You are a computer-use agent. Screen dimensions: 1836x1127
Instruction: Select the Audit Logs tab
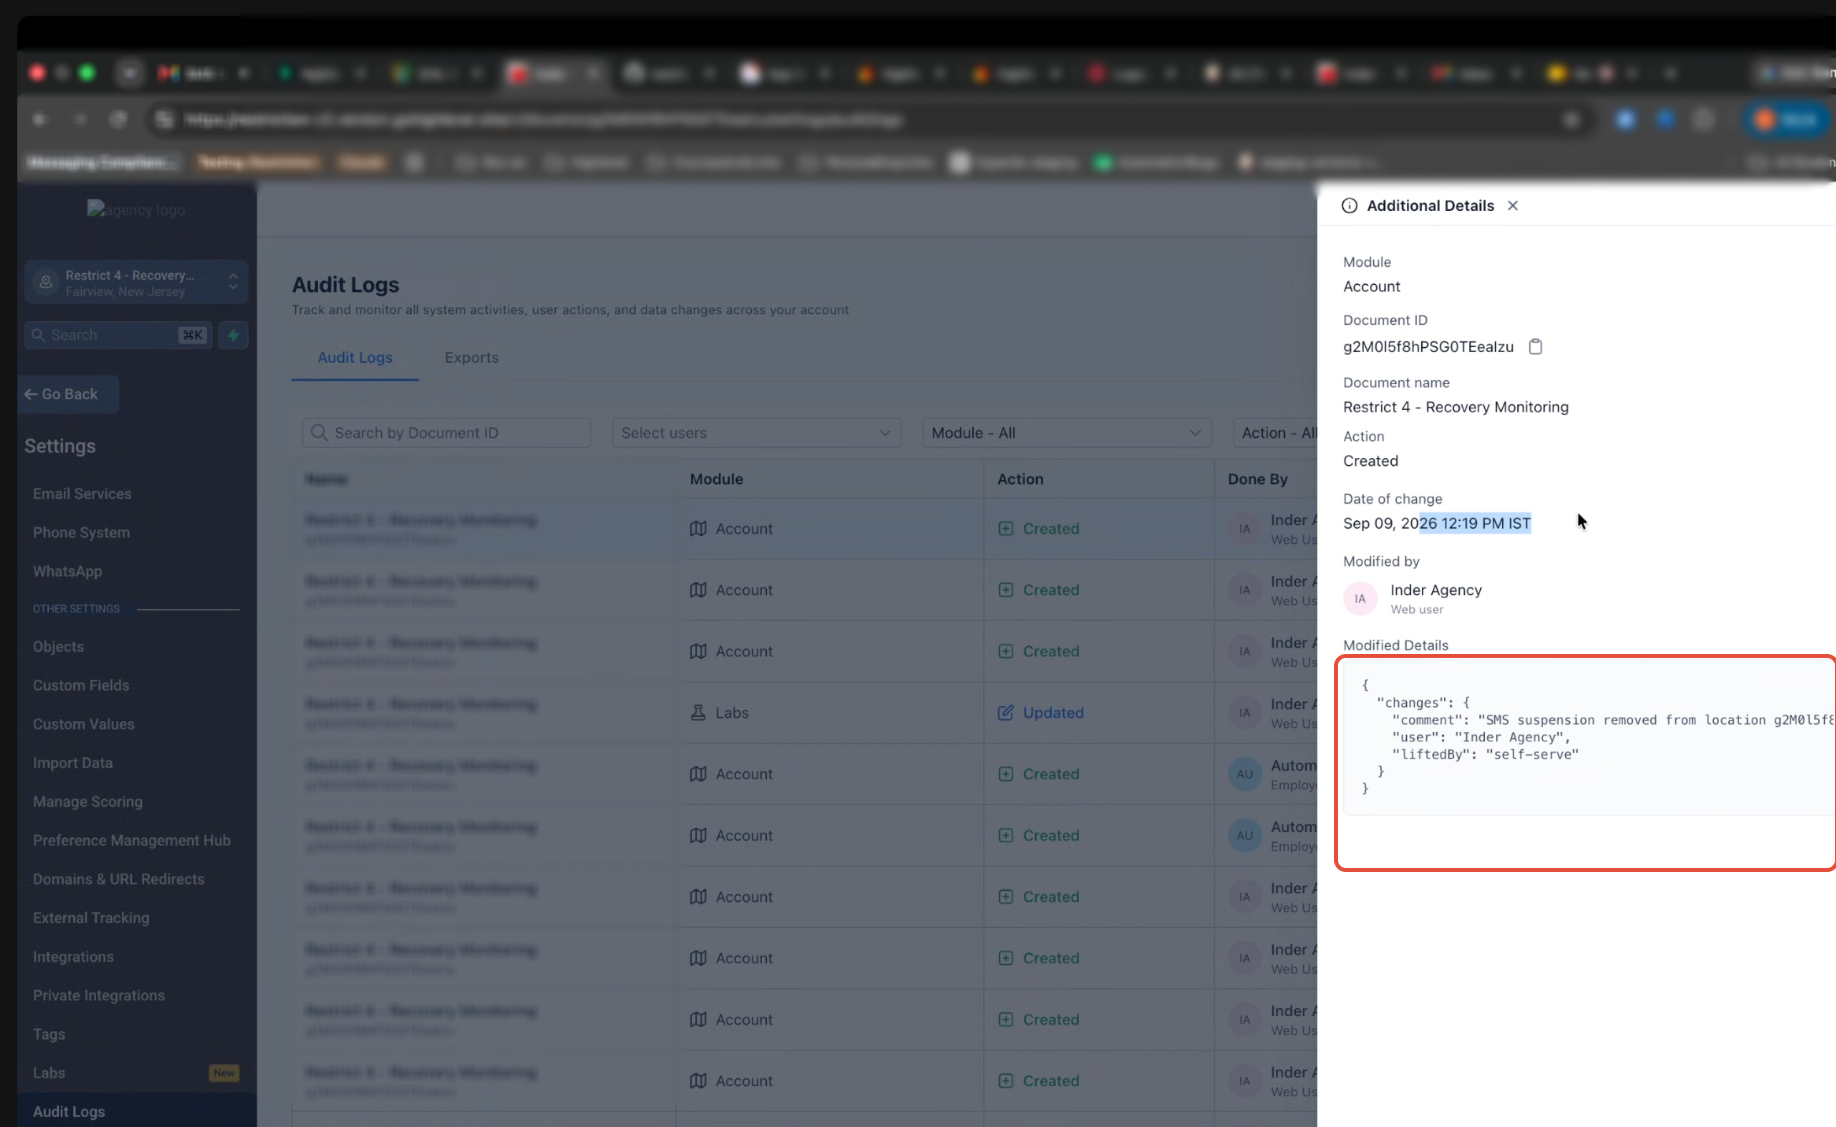point(355,358)
